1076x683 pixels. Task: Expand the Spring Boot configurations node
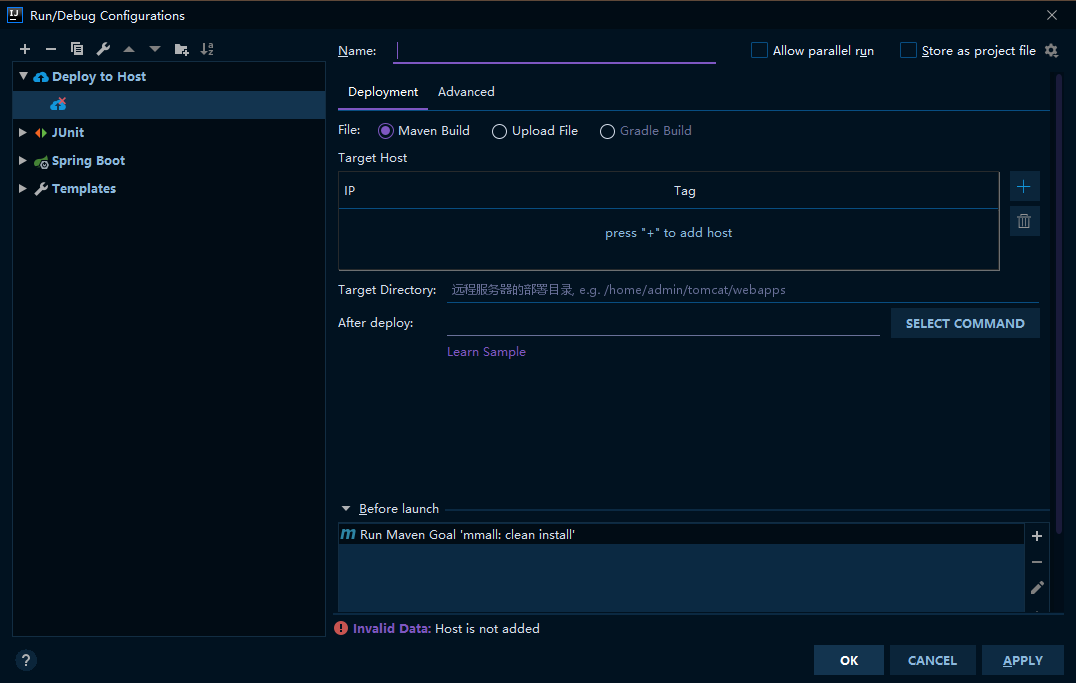point(23,160)
